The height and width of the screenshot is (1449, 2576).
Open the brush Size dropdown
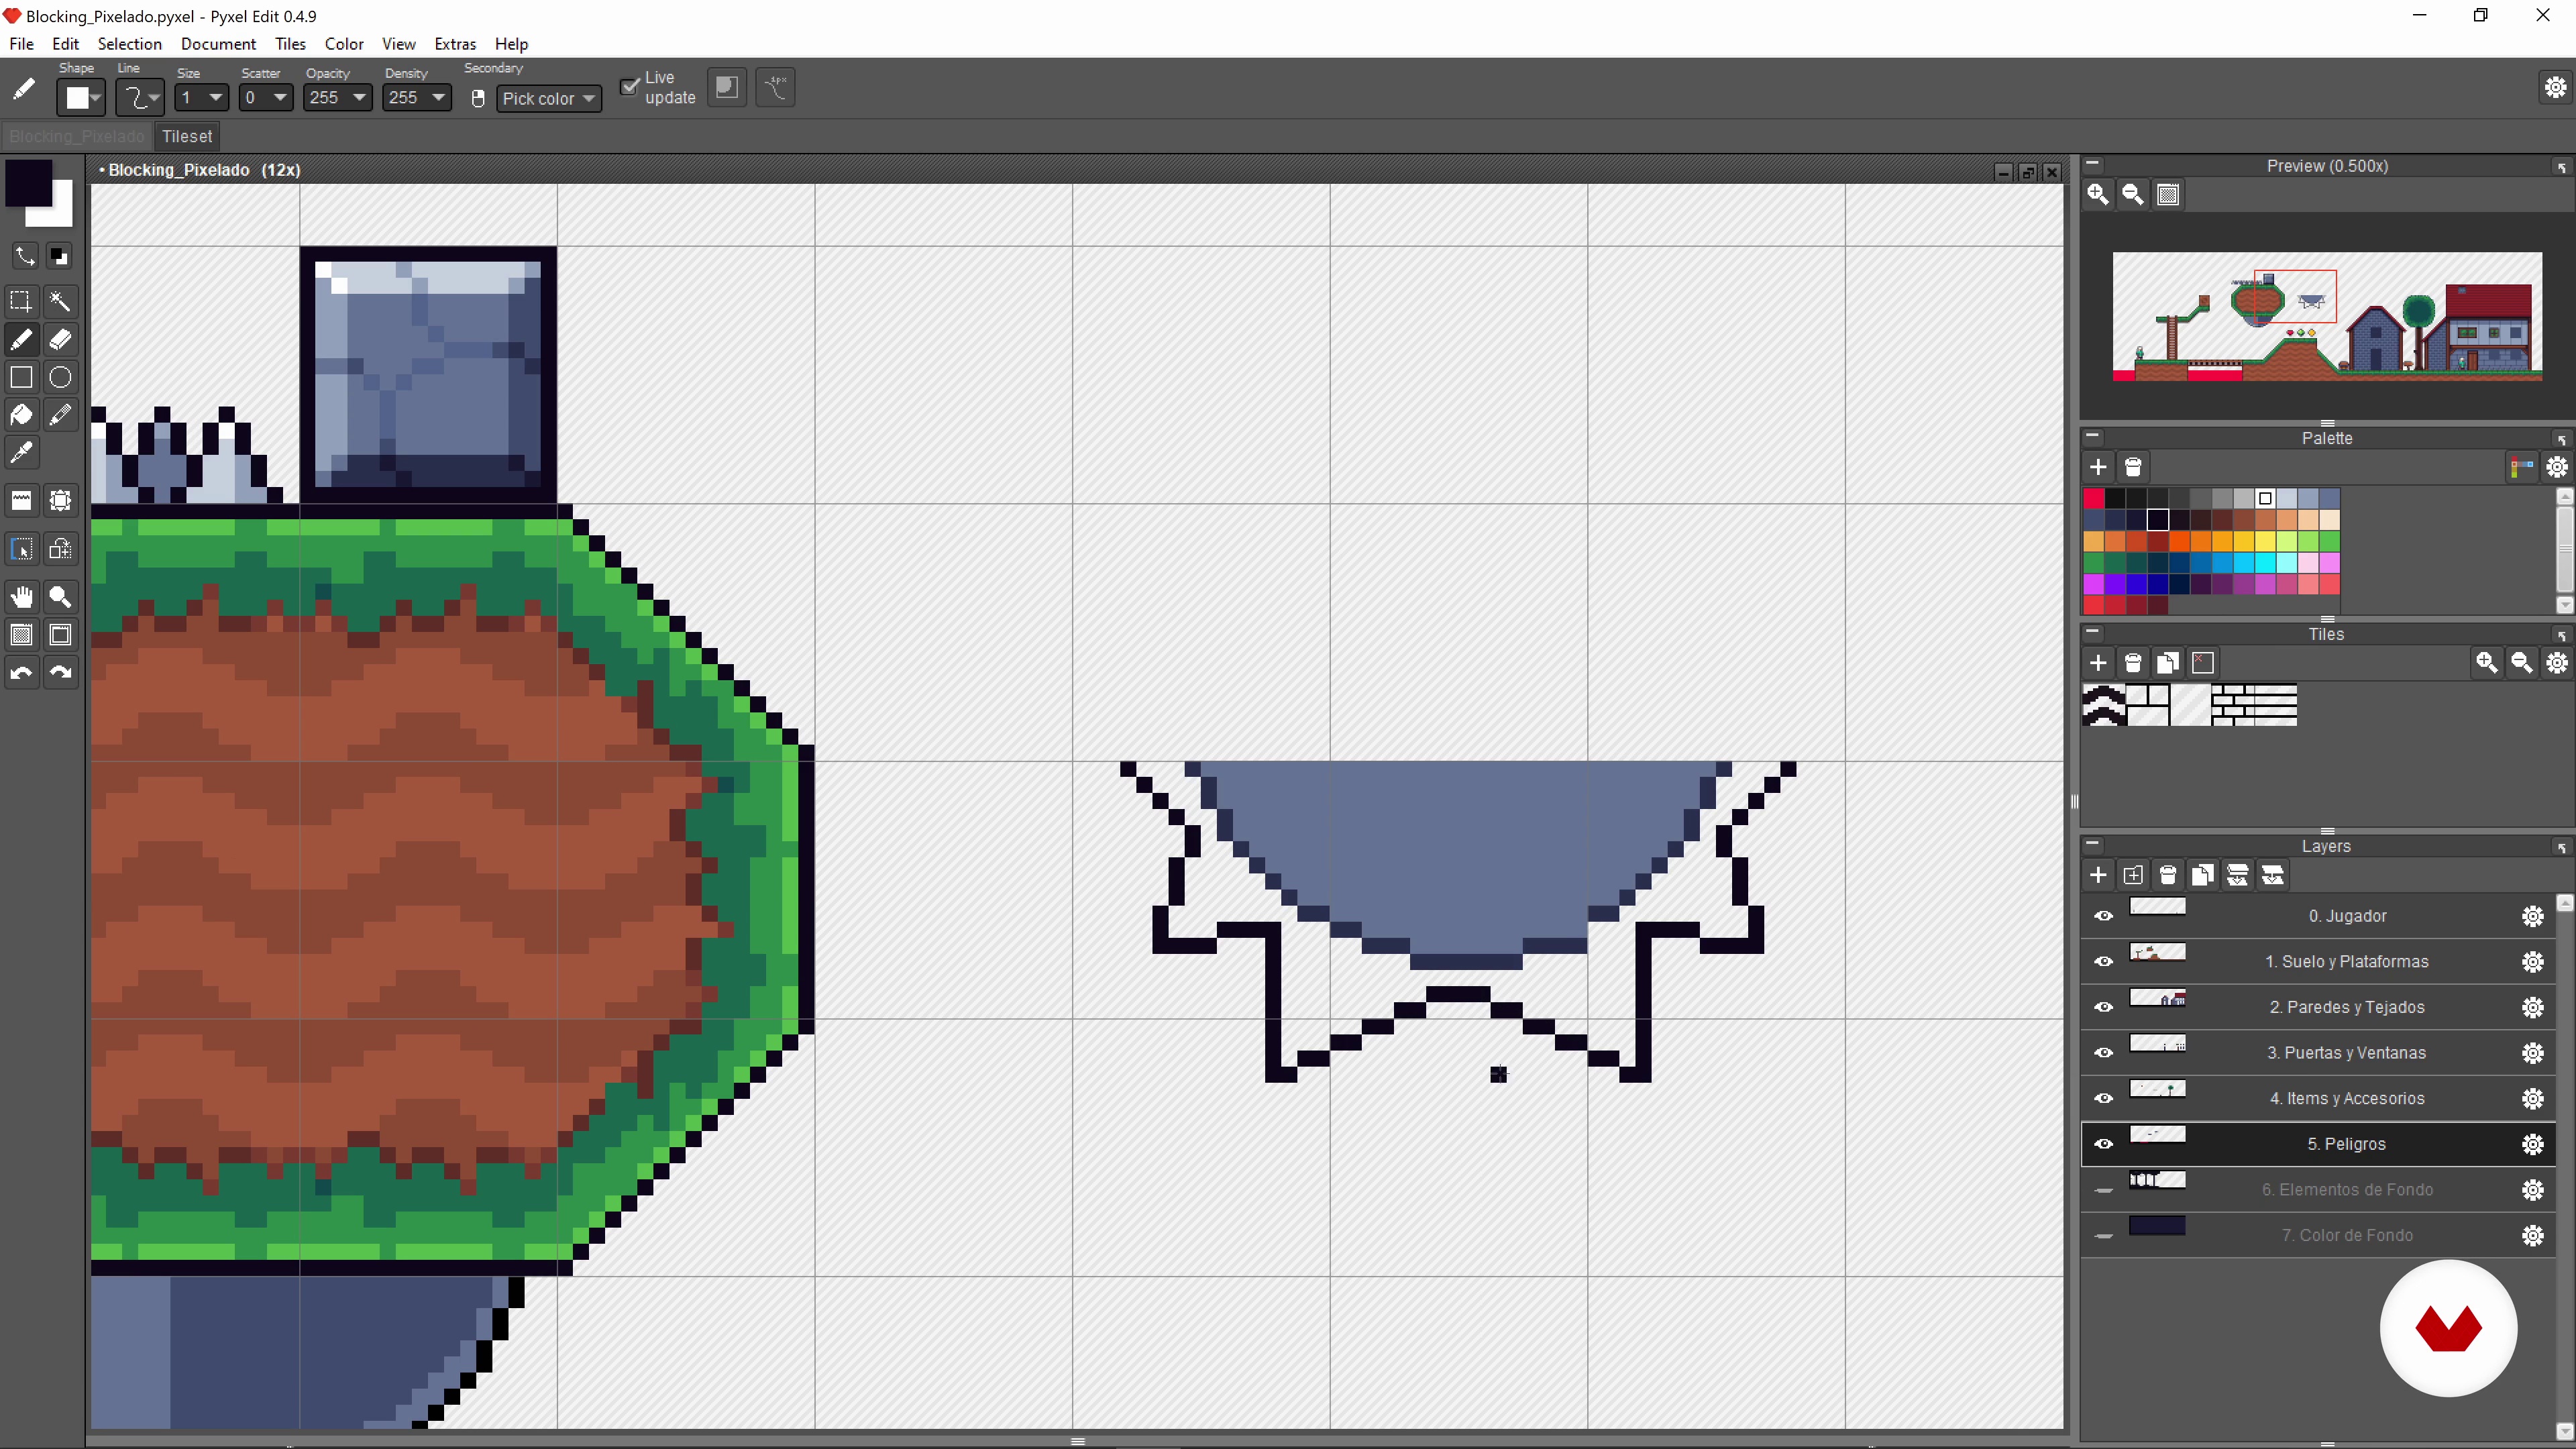tap(202, 98)
